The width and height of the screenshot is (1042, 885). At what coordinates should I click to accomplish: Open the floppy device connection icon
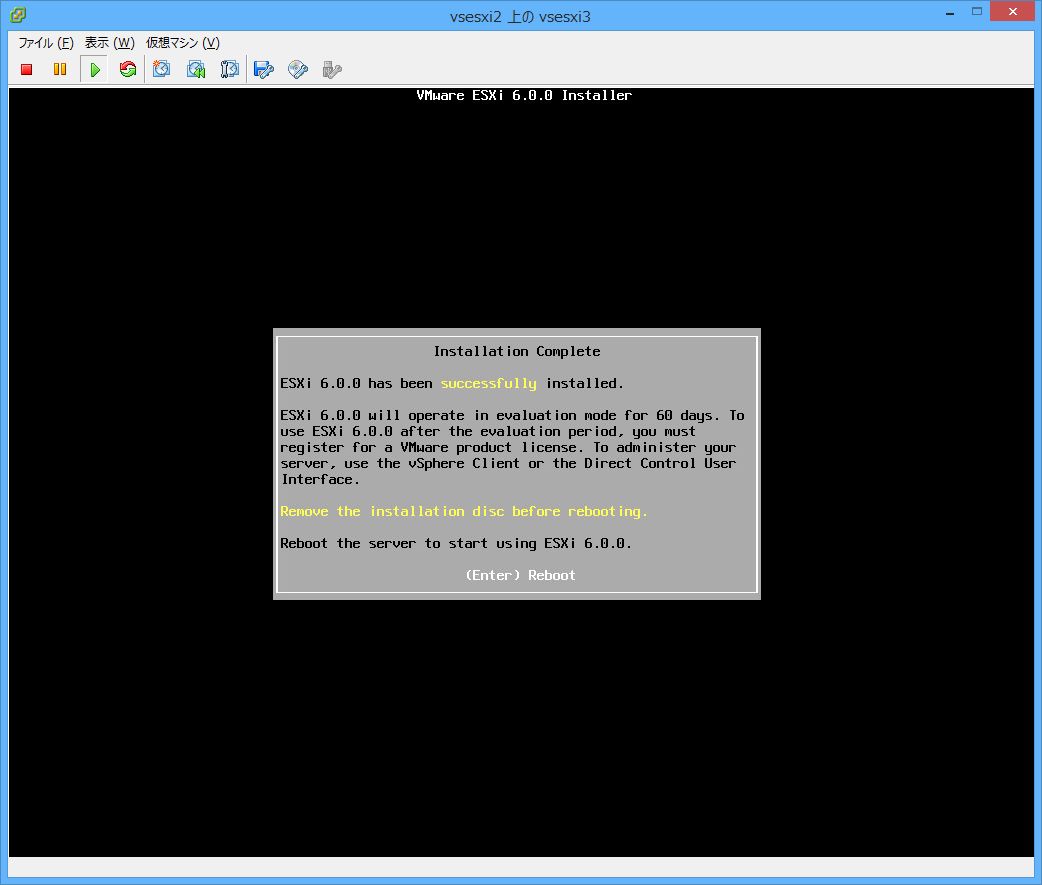coord(264,69)
